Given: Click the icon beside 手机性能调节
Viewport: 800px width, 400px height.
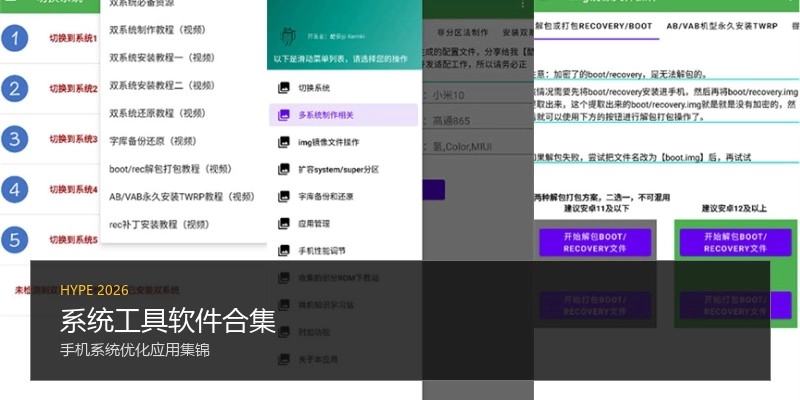Looking at the screenshot, I should [x=284, y=251].
